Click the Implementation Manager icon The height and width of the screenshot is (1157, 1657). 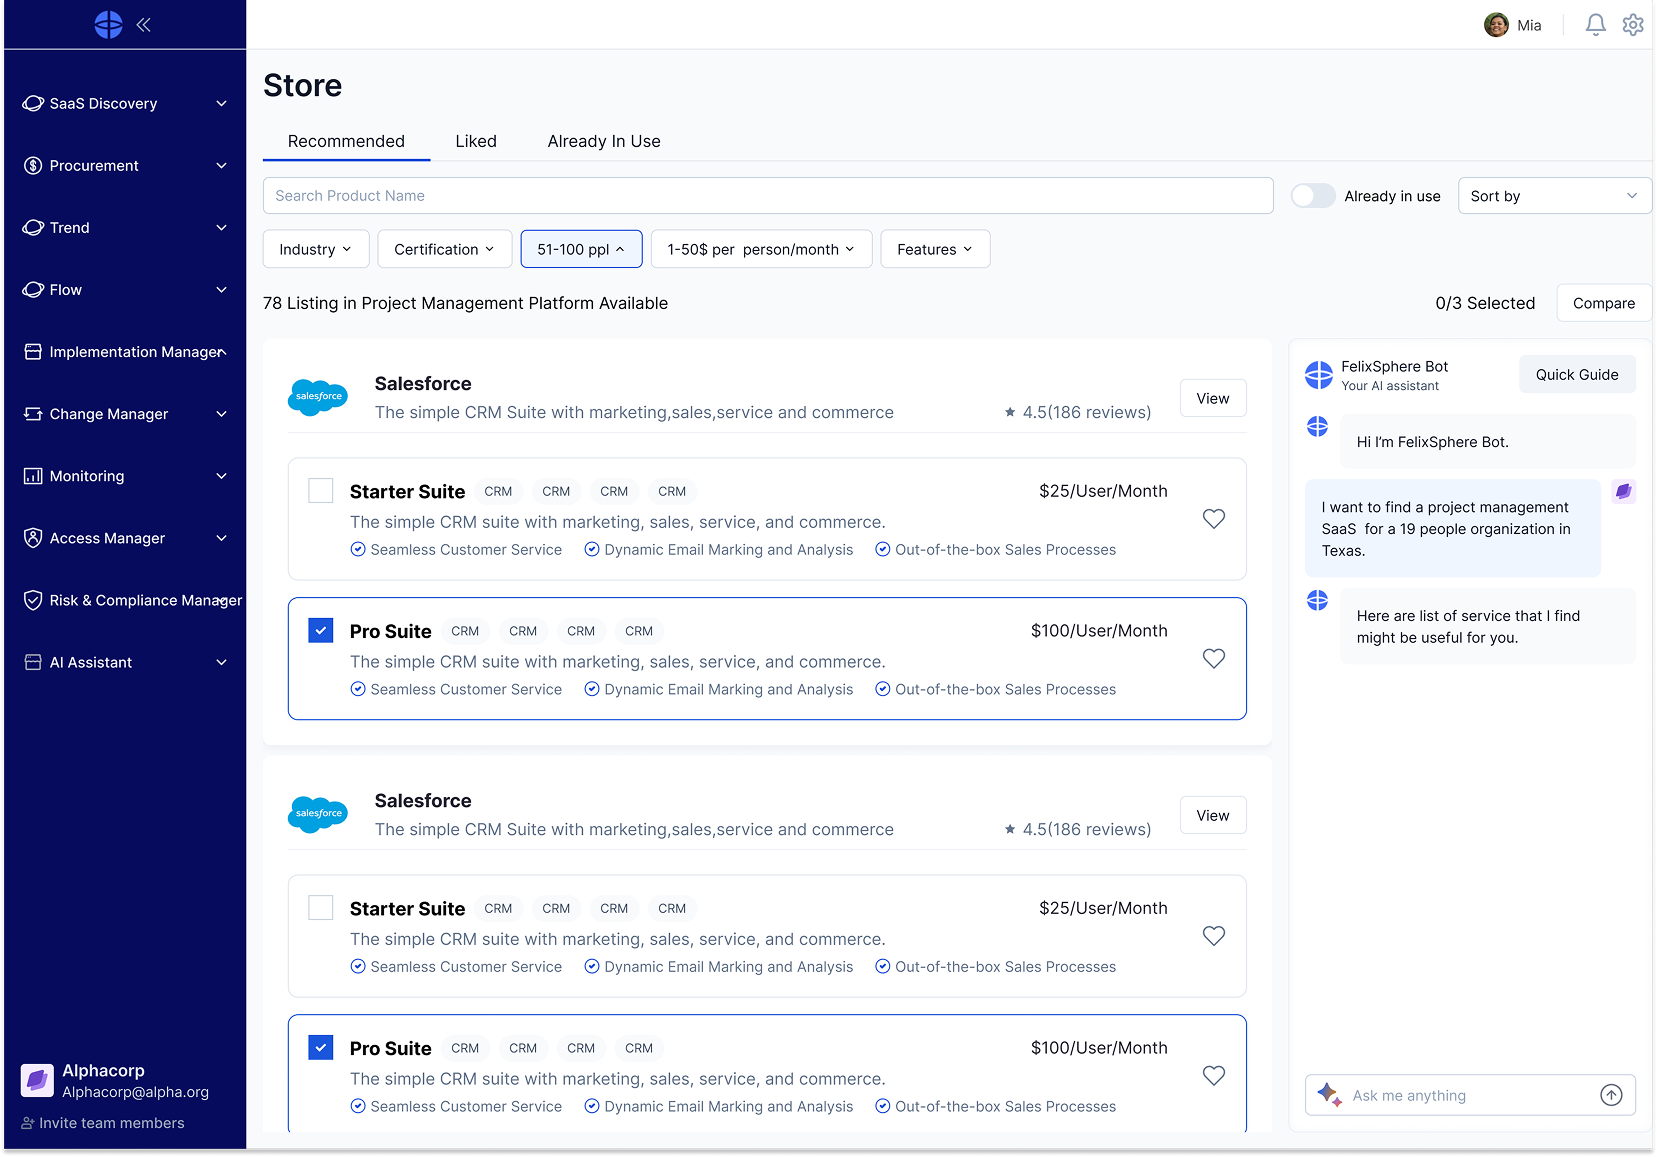[x=33, y=352]
